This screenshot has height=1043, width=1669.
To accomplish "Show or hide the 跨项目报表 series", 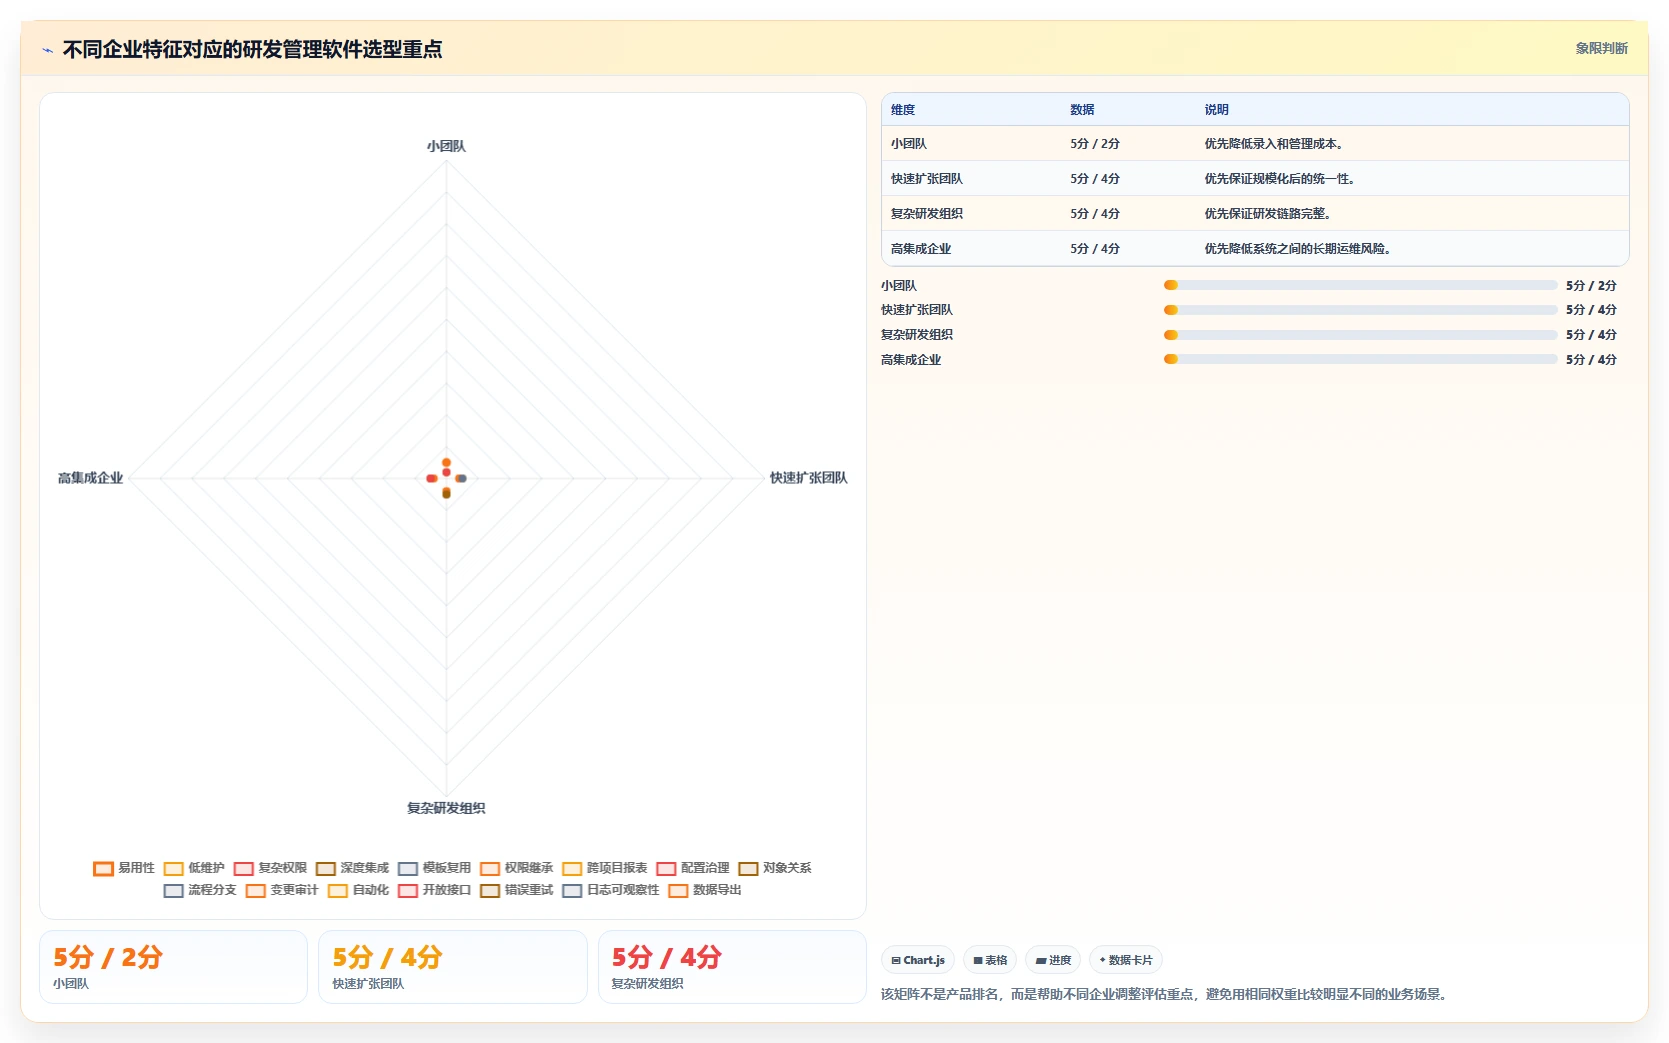I will point(604,868).
